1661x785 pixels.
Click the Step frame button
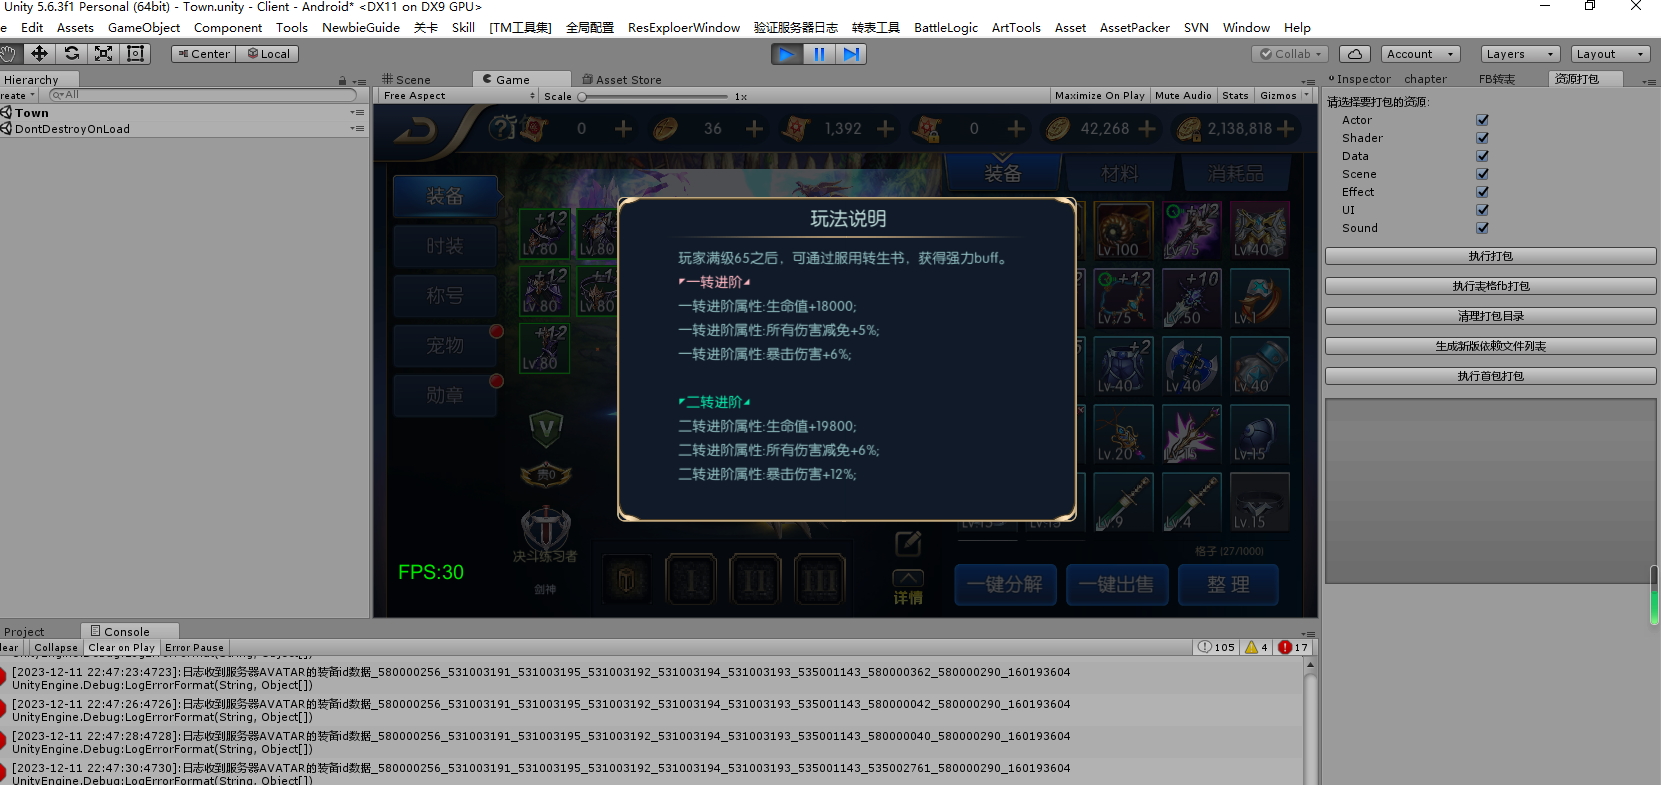coord(851,54)
